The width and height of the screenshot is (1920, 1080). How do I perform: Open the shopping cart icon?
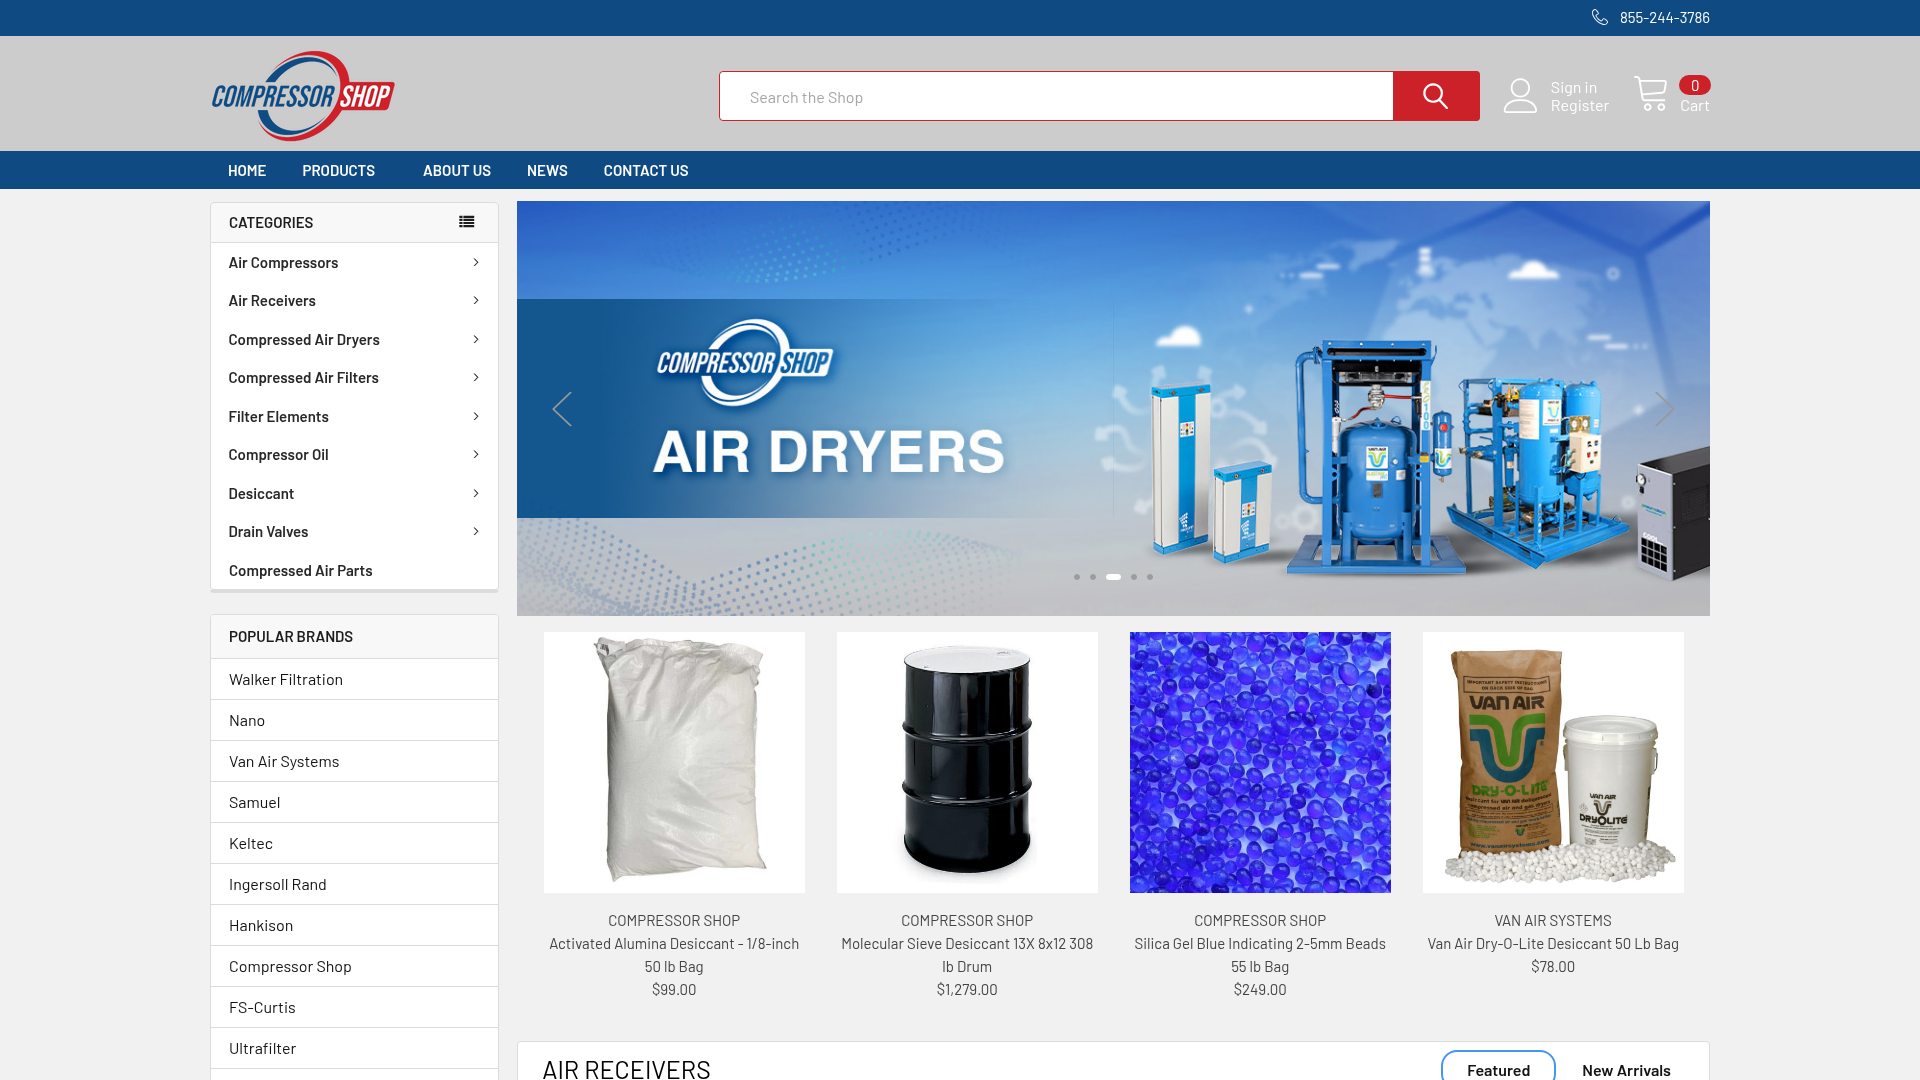coord(1650,95)
